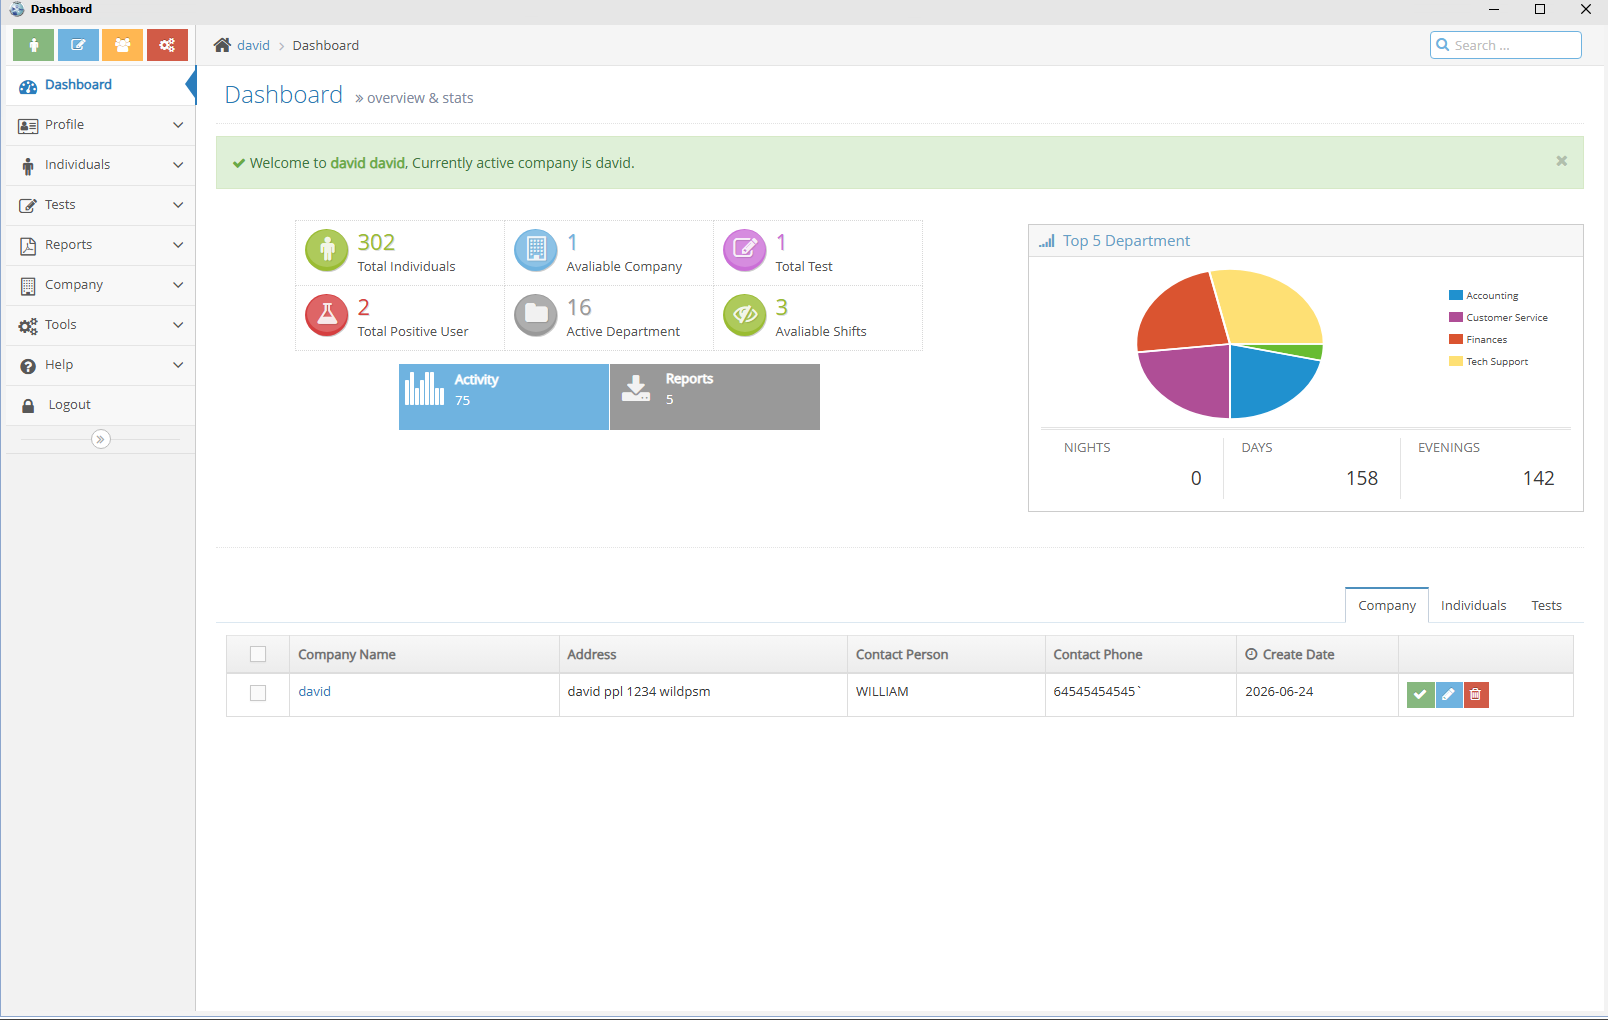The height and width of the screenshot is (1020, 1608).
Task: Click the Tests pencil icon in sidebar
Action: (x=28, y=206)
